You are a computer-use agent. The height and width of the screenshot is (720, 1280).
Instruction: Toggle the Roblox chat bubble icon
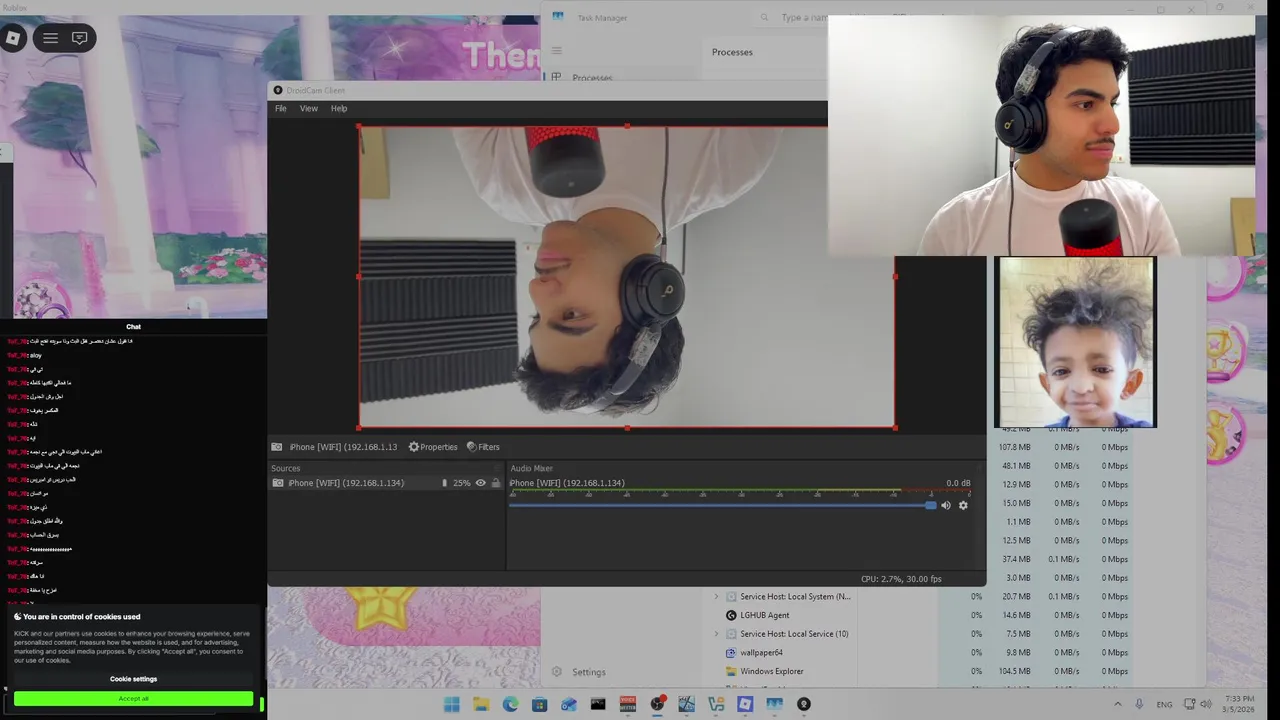pyautogui.click(x=80, y=38)
